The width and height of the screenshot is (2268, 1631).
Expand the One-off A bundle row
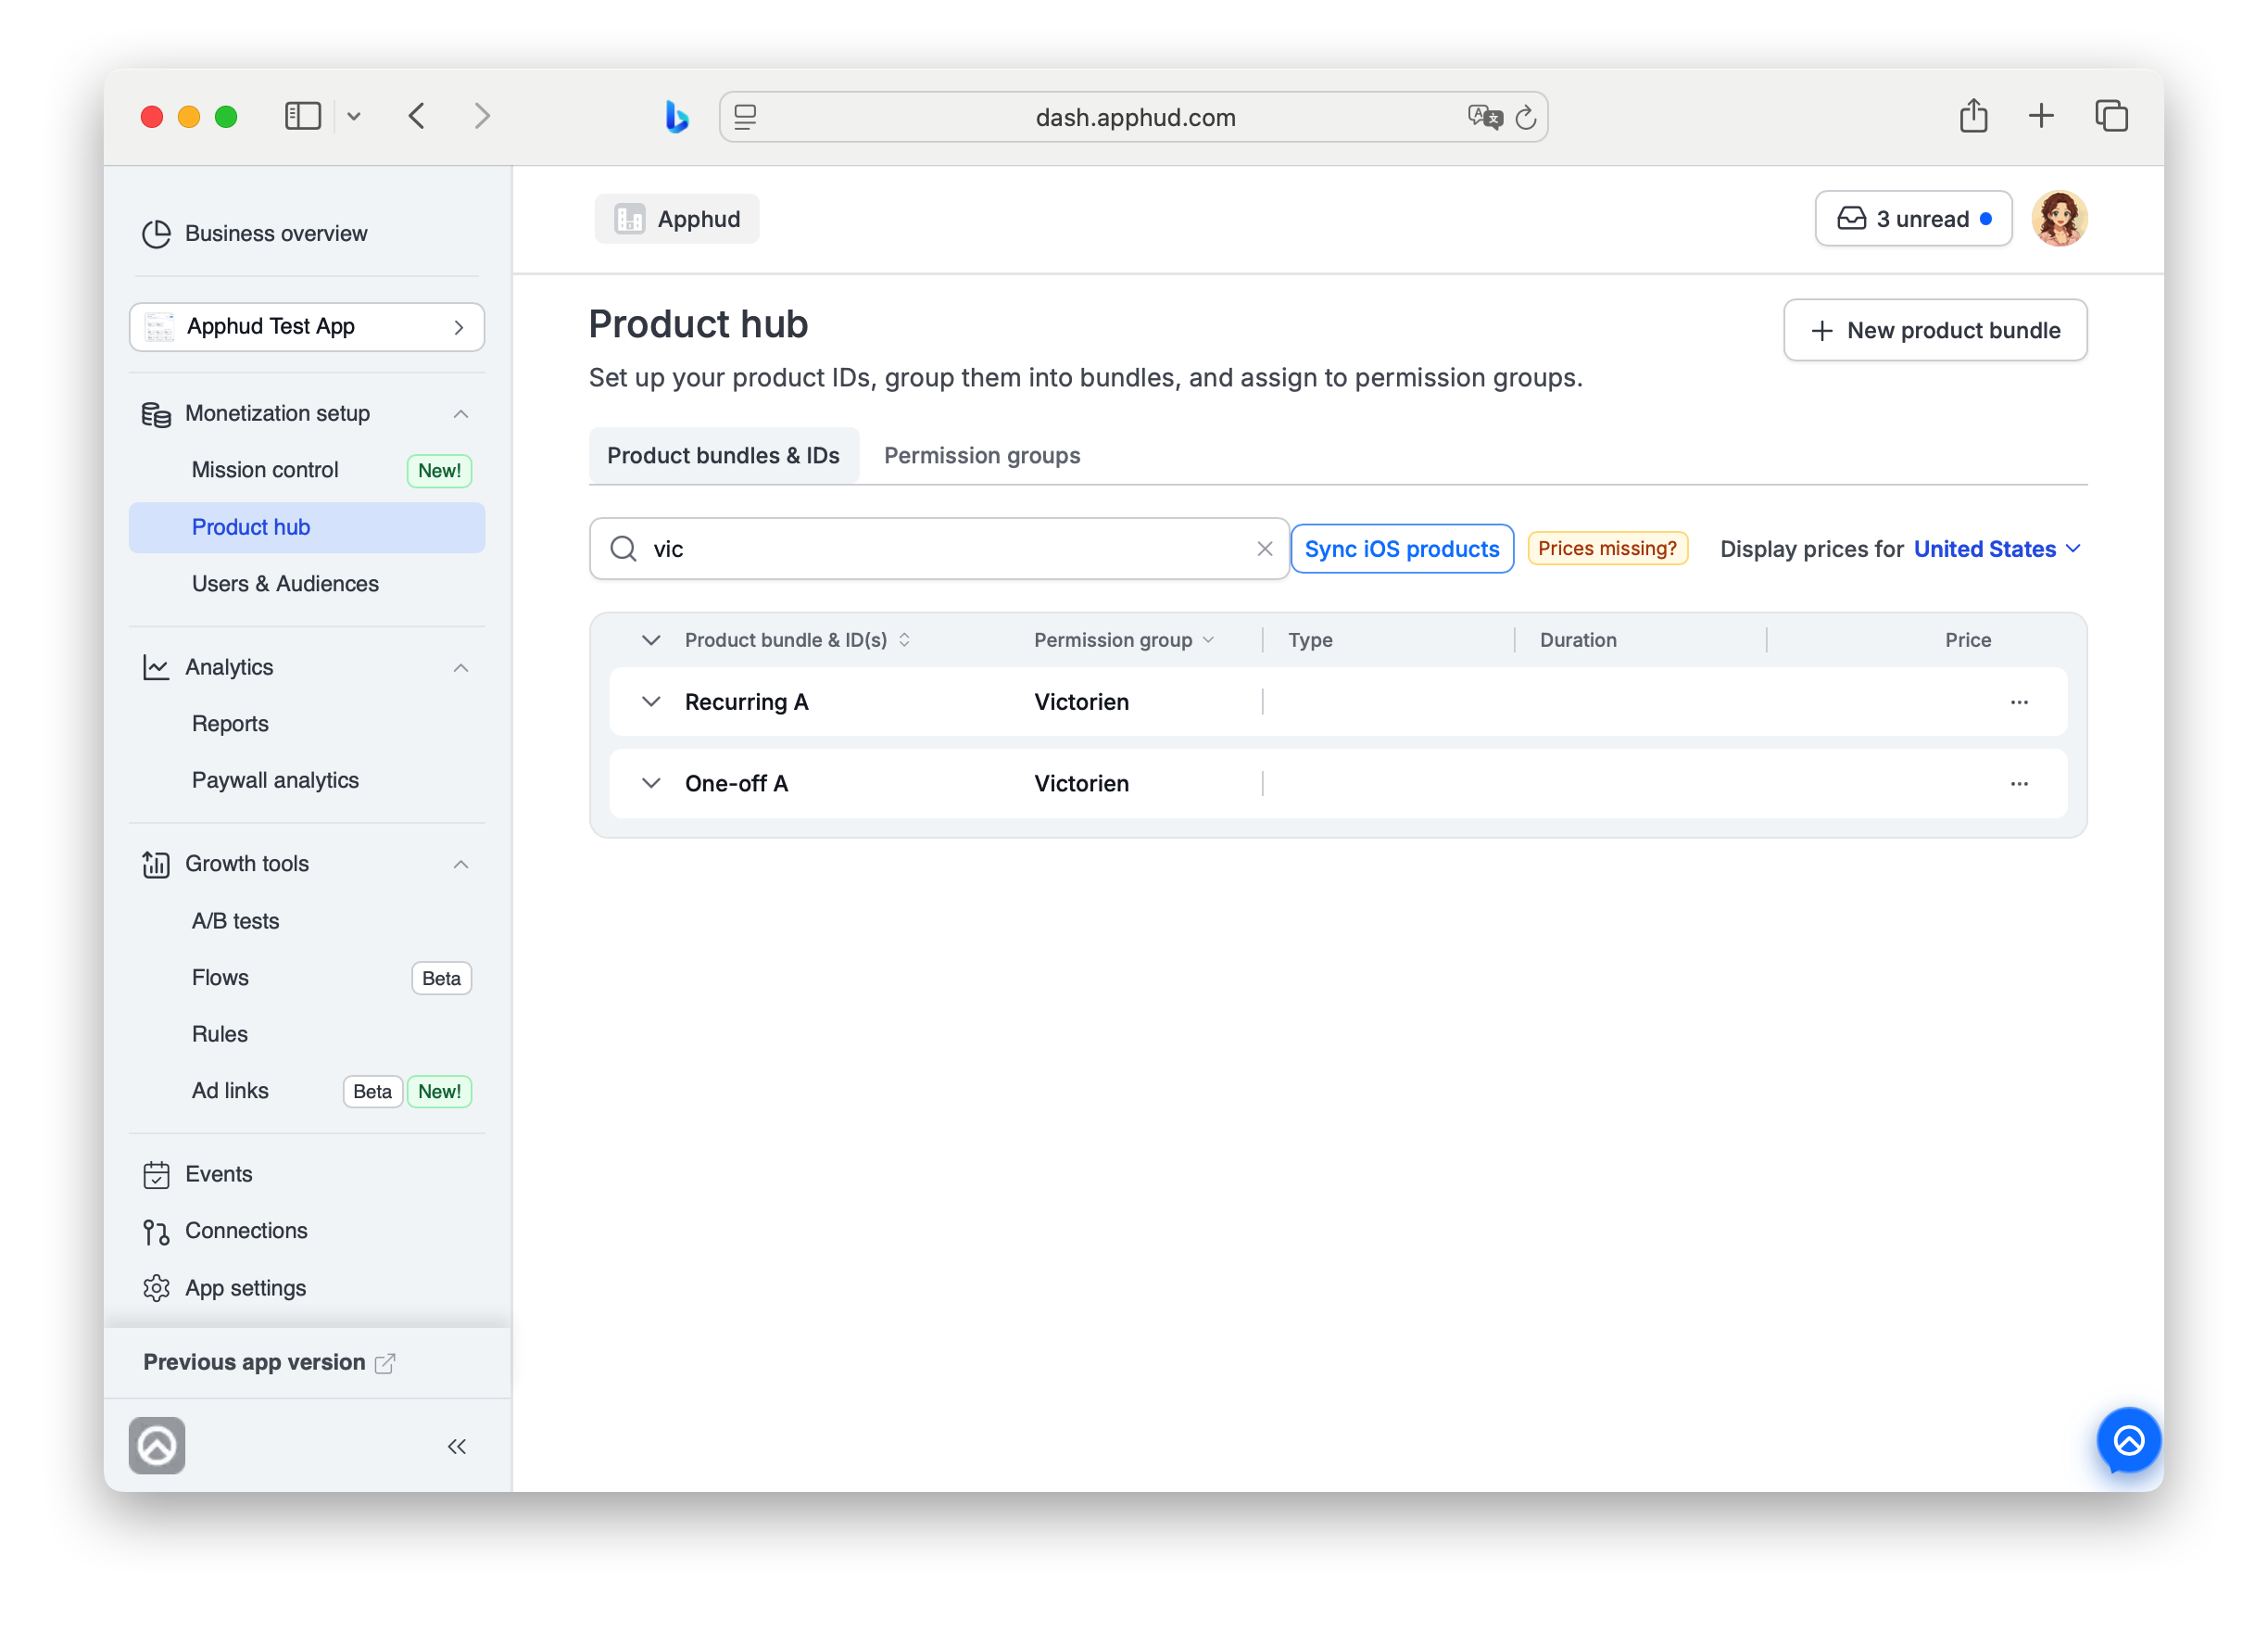tap(651, 783)
